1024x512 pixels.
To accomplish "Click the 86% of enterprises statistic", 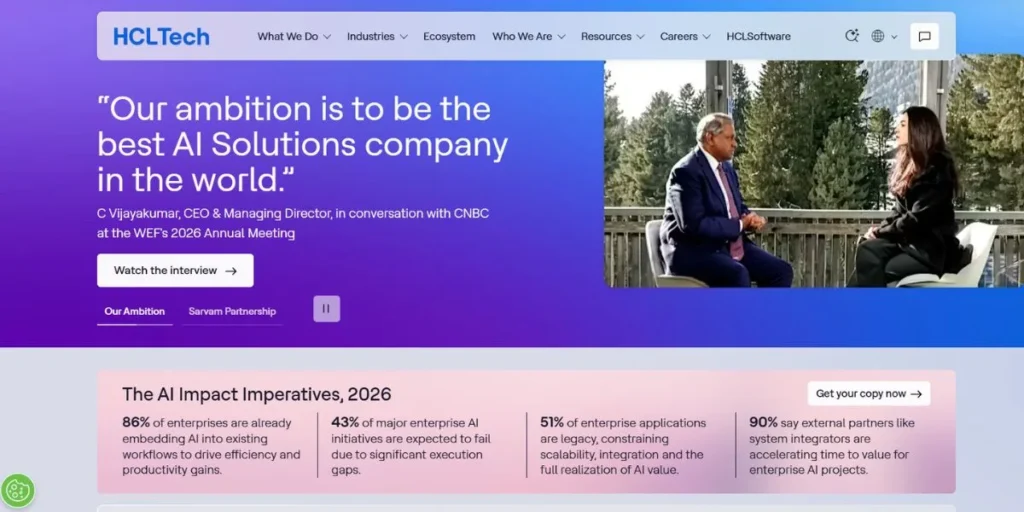I will pyautogui.click(x=212, y=446).
